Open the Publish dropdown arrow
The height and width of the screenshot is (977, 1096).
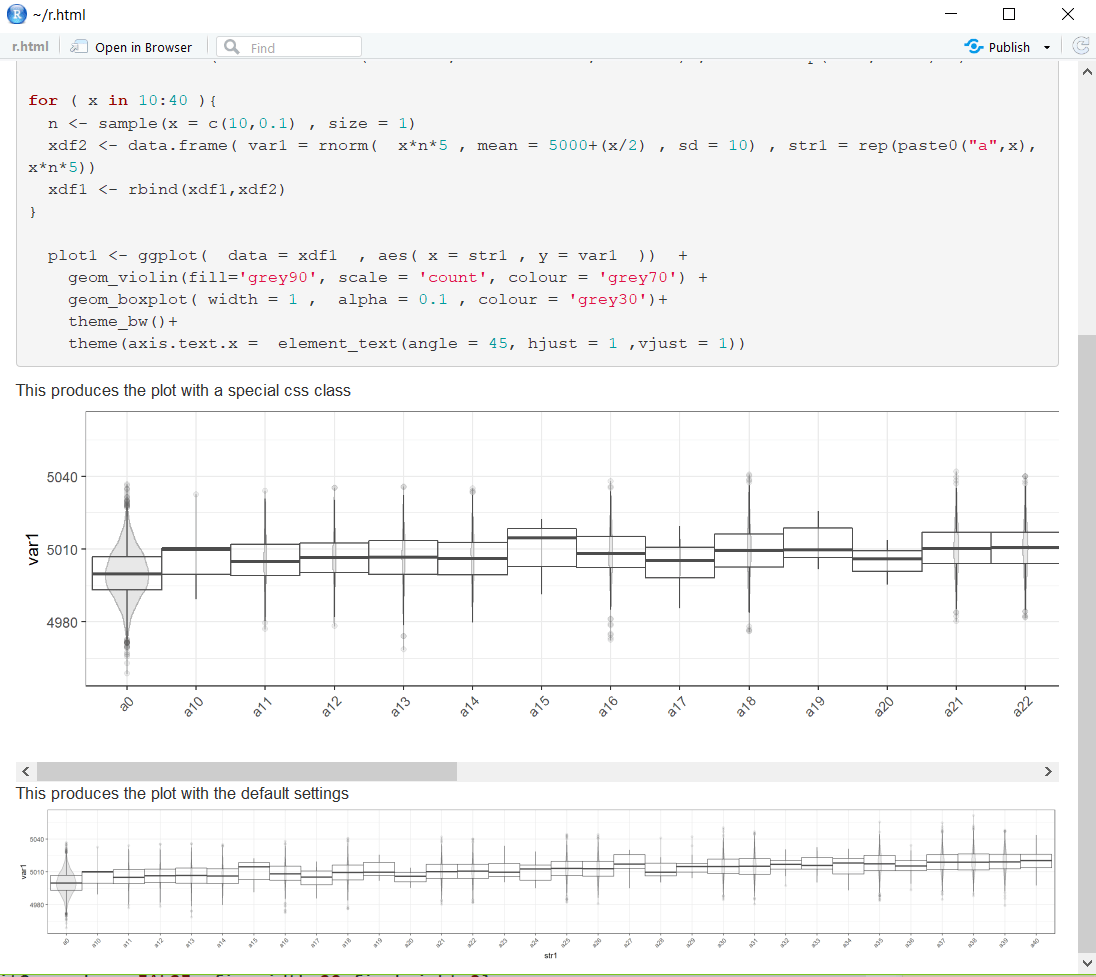pyautogui.click(x=1045, y=46)
